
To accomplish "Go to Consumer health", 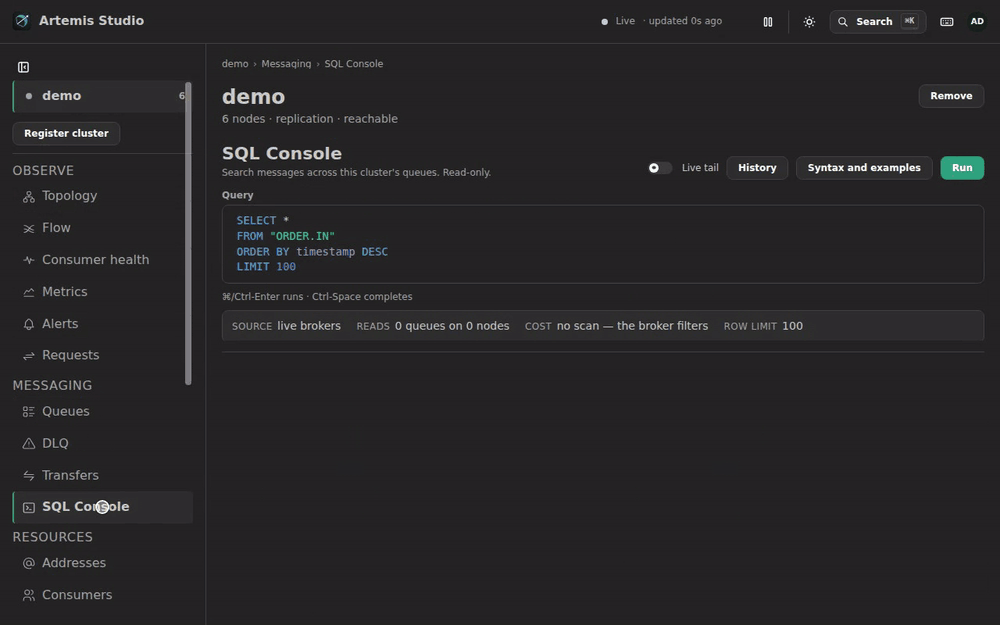I will (102, 260).
